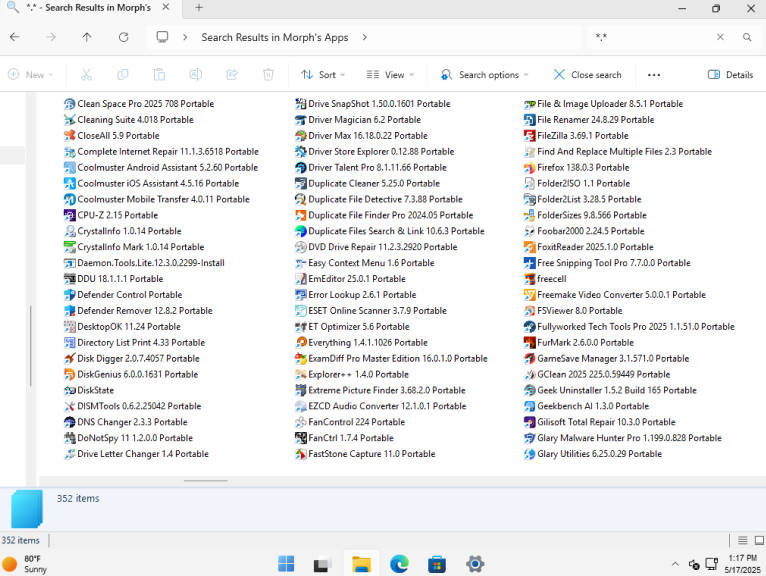The height and width of the screenshot is (576, 766).
Task: Select Daemon.Tools.Lite.12.3.0.2299-Install item
Action: (x=144, y=263)
